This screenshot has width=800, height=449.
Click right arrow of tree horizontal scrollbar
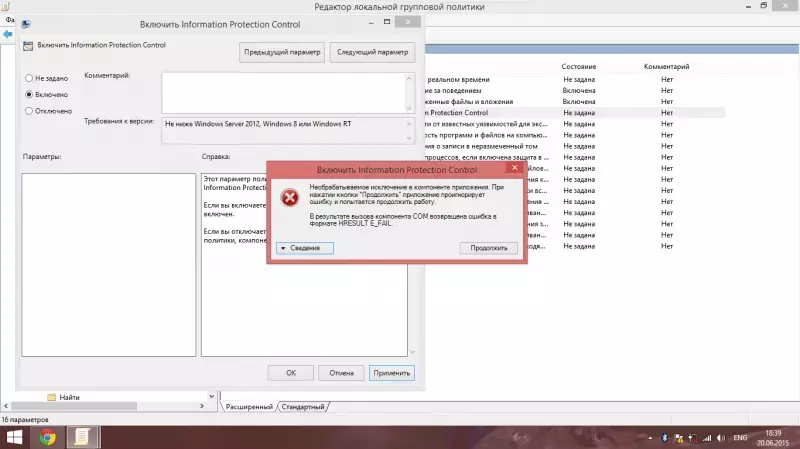tap(202, 406)
